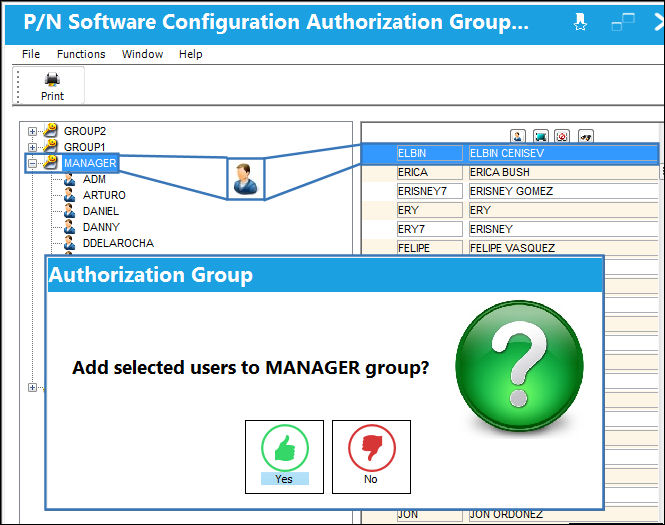Click the ELBIN user ID cell
The image size is (665, 525).
430,153
